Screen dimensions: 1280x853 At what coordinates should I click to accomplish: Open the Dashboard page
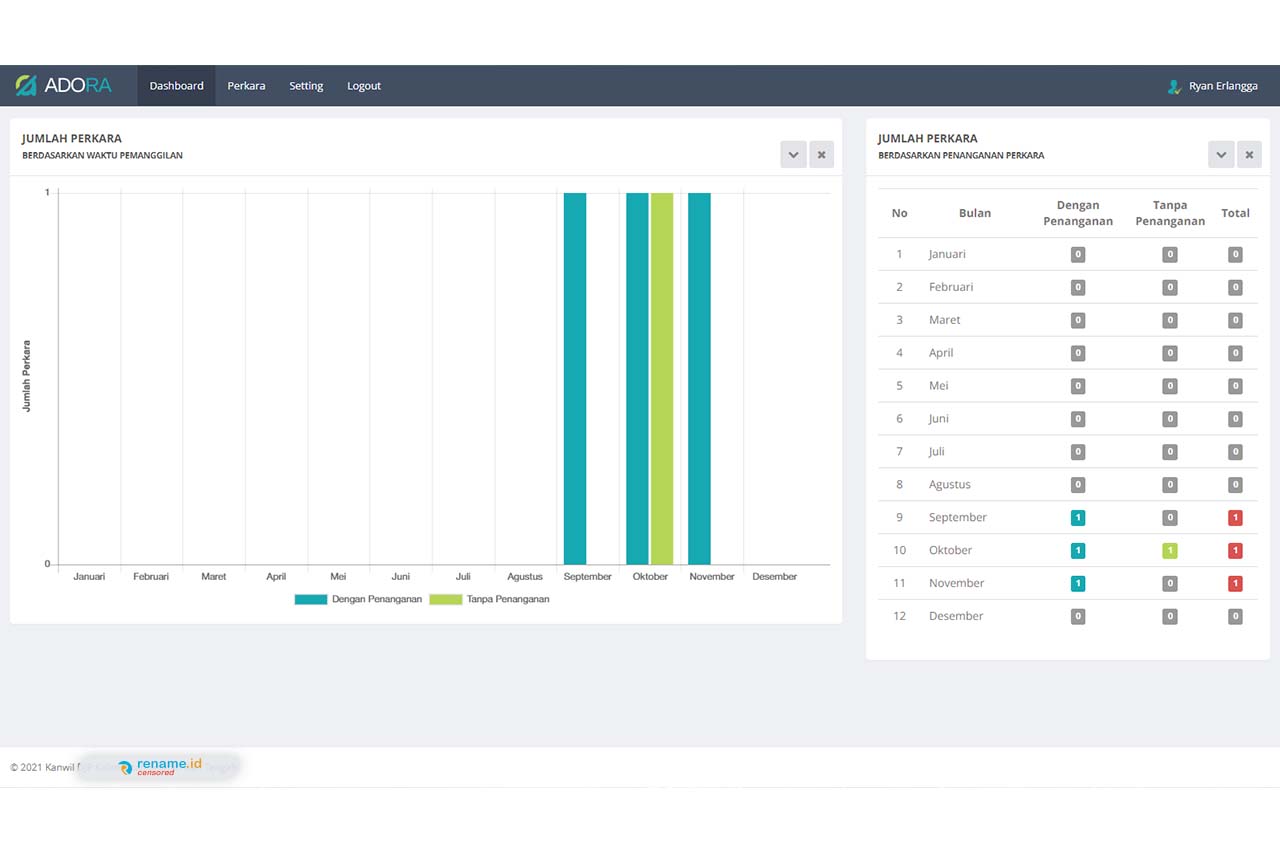click(176, 86)
